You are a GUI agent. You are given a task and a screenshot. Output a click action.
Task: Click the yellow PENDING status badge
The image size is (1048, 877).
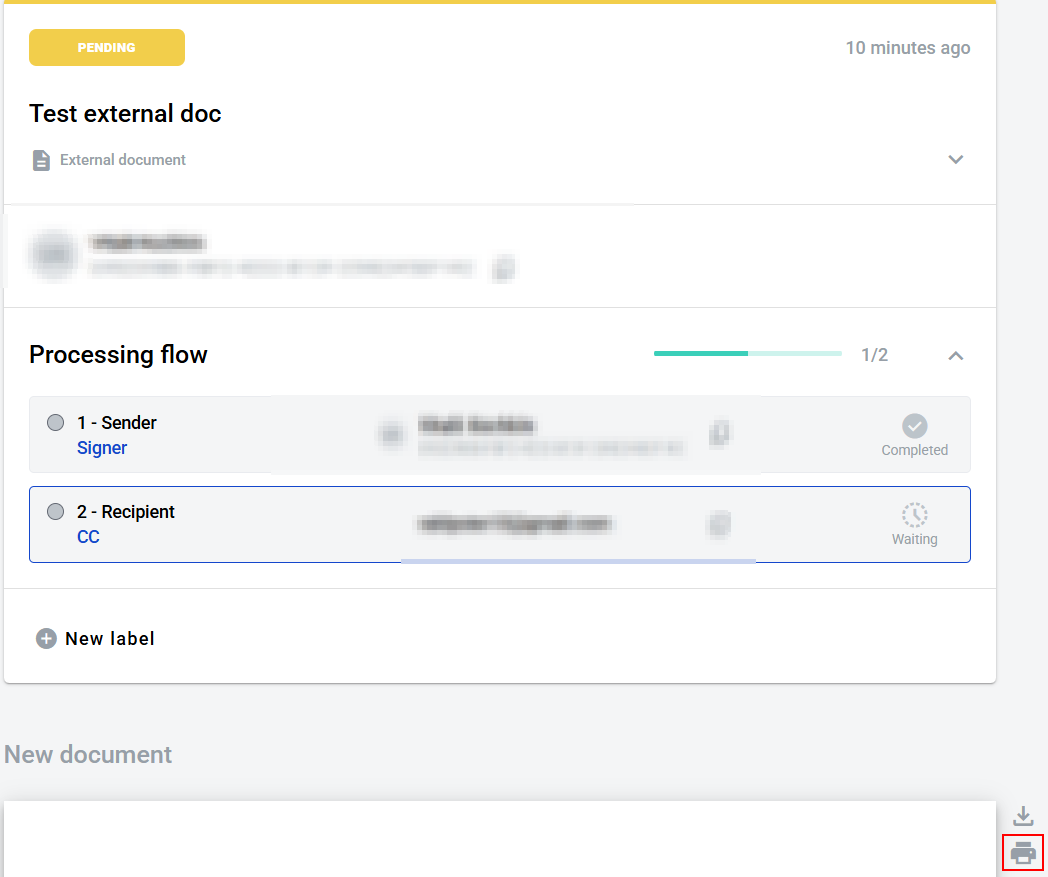click(107, 48)
